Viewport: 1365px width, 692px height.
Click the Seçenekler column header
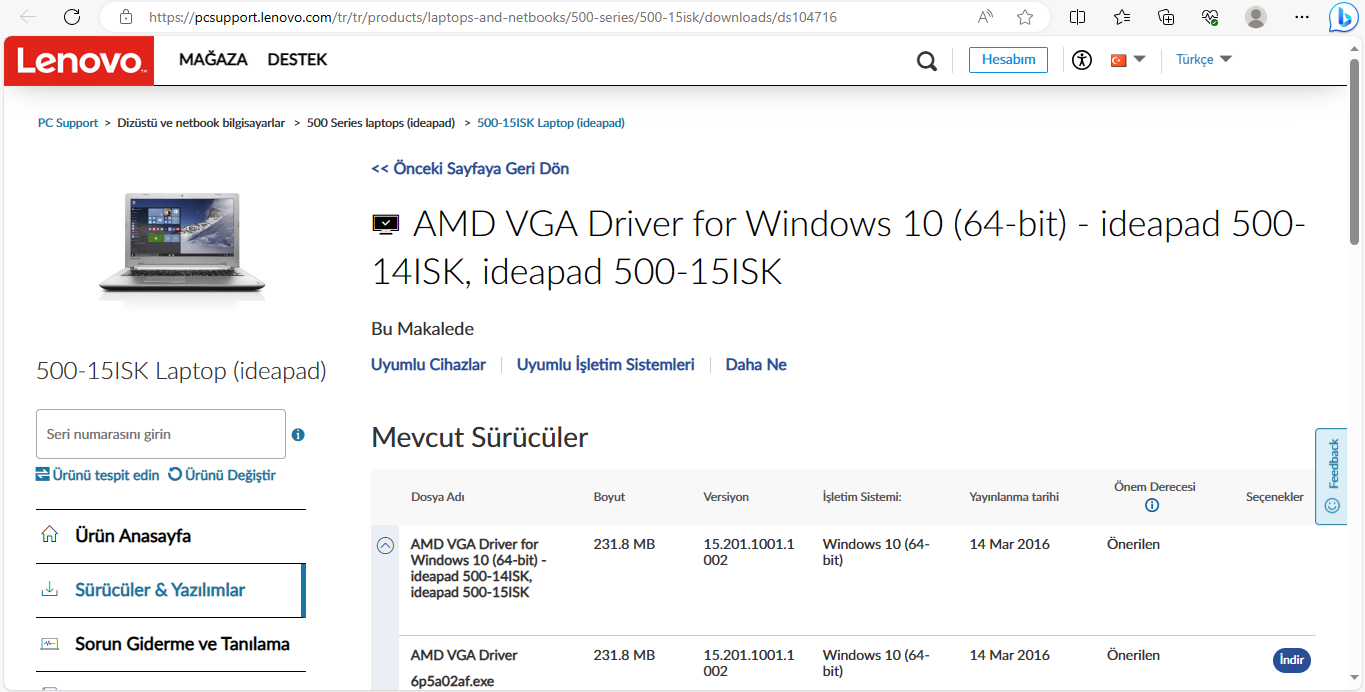tap(1274, 497)
